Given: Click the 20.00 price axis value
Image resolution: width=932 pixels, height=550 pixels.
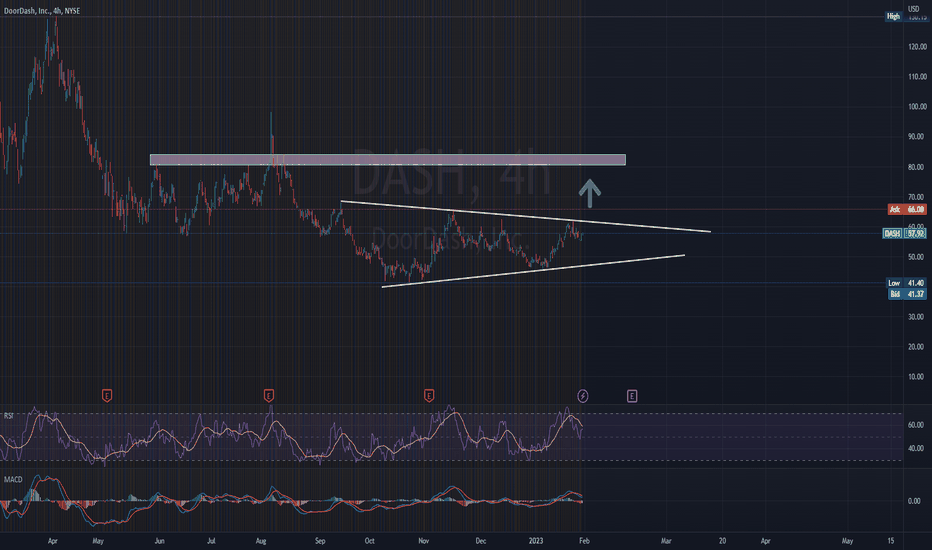Looking at the screenshot, I should [917, 347].
